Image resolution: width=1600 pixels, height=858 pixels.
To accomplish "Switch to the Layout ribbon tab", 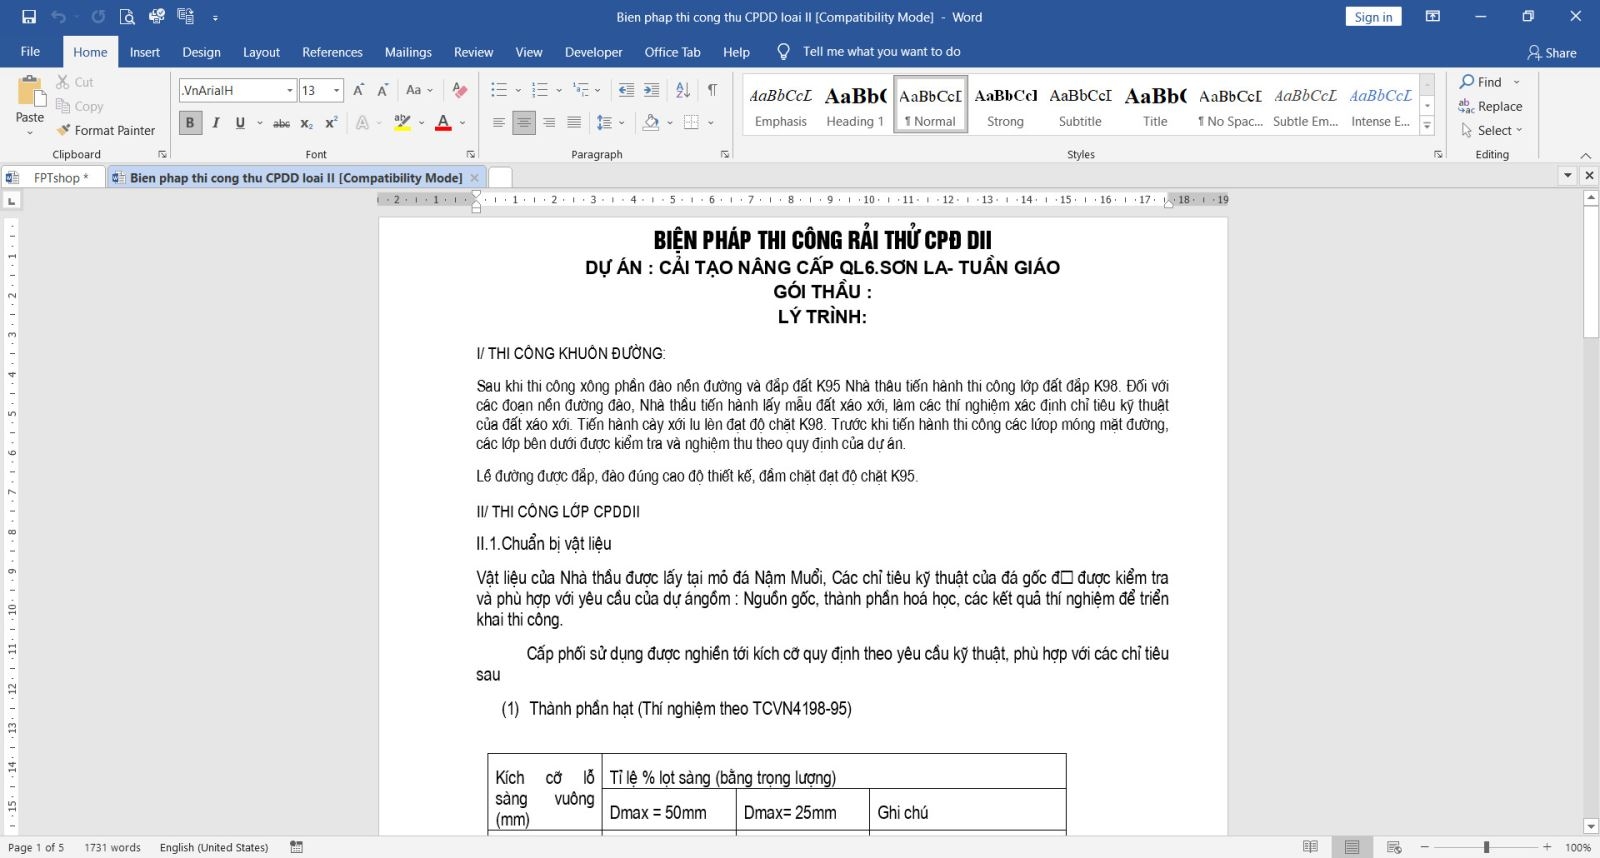I will pos(261,52).
